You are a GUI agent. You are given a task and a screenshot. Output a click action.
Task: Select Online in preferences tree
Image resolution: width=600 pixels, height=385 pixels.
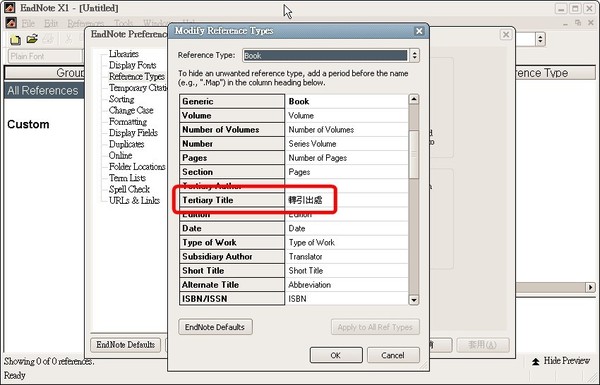120,155
